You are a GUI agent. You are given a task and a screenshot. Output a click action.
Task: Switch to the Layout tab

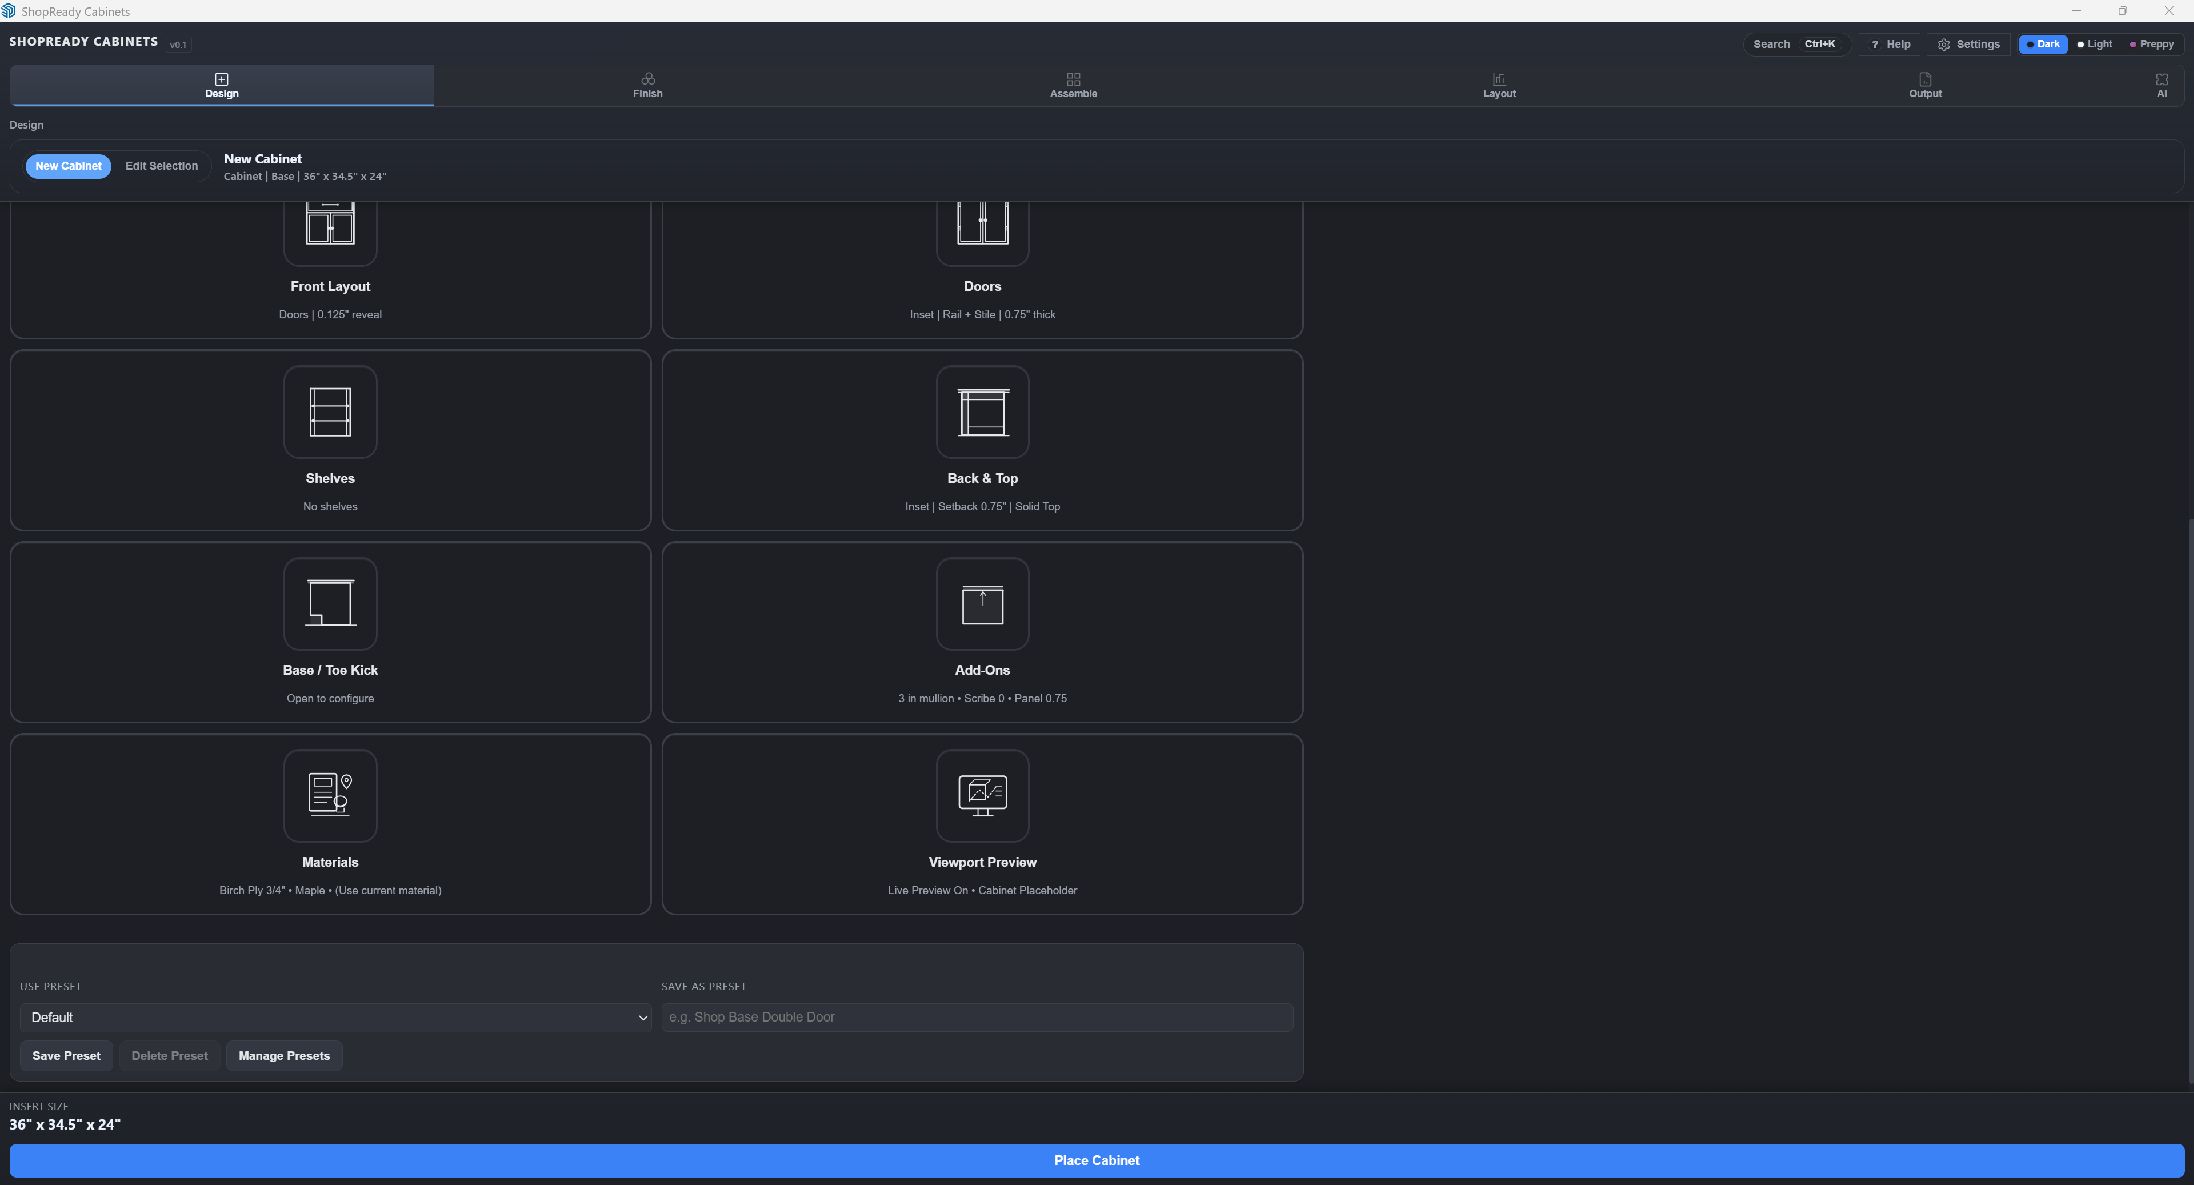pos(1499,86)
